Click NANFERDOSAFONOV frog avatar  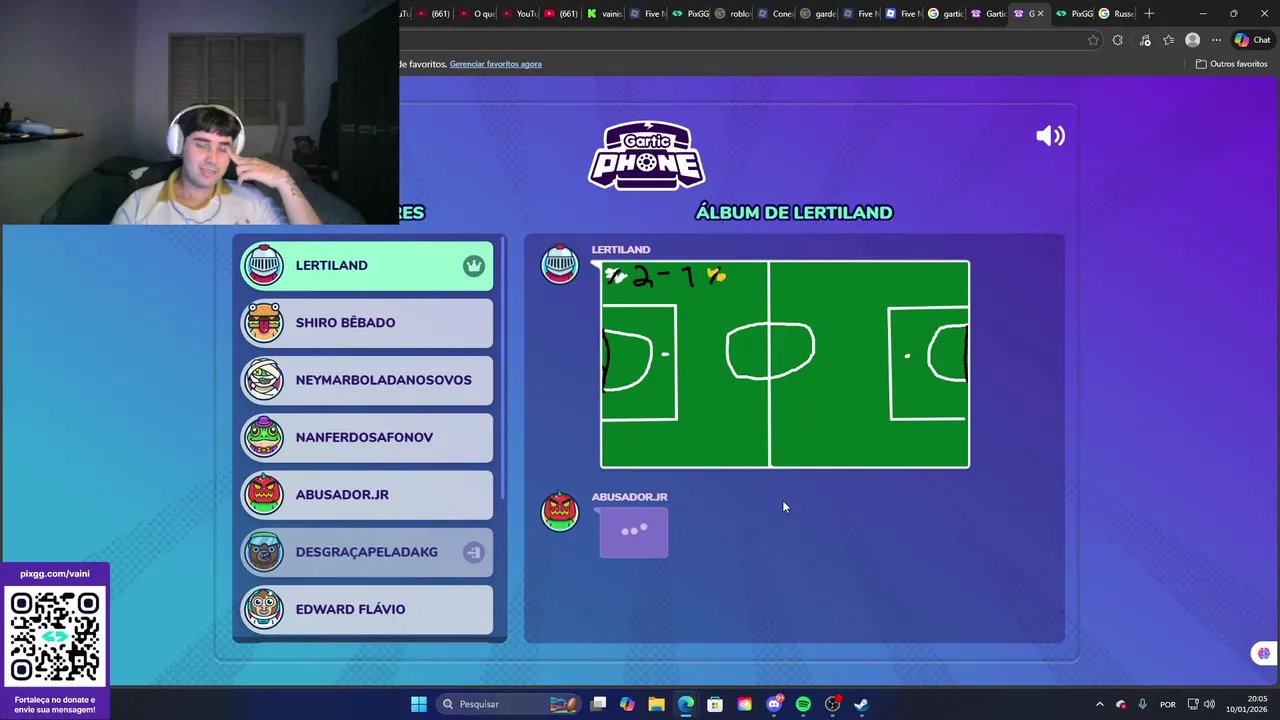pyautogui.click(x=264, y=437)
